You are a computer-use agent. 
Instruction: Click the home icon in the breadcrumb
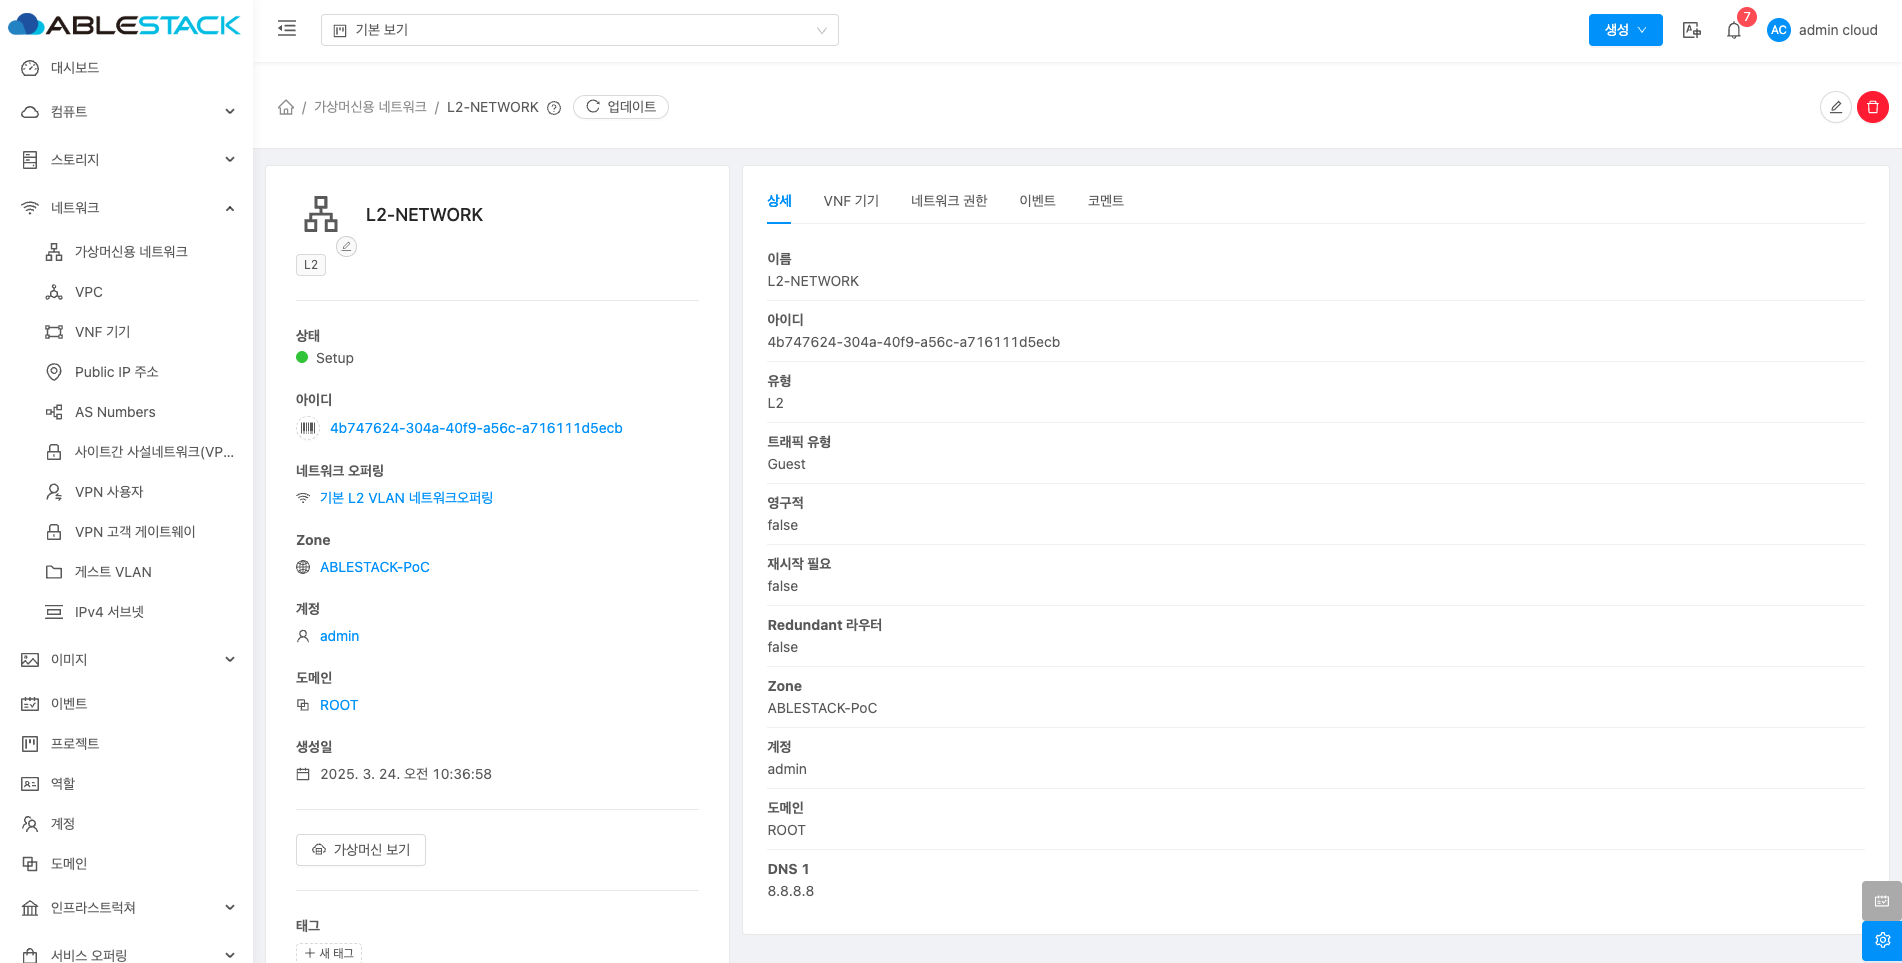click(x=286, y=107)
